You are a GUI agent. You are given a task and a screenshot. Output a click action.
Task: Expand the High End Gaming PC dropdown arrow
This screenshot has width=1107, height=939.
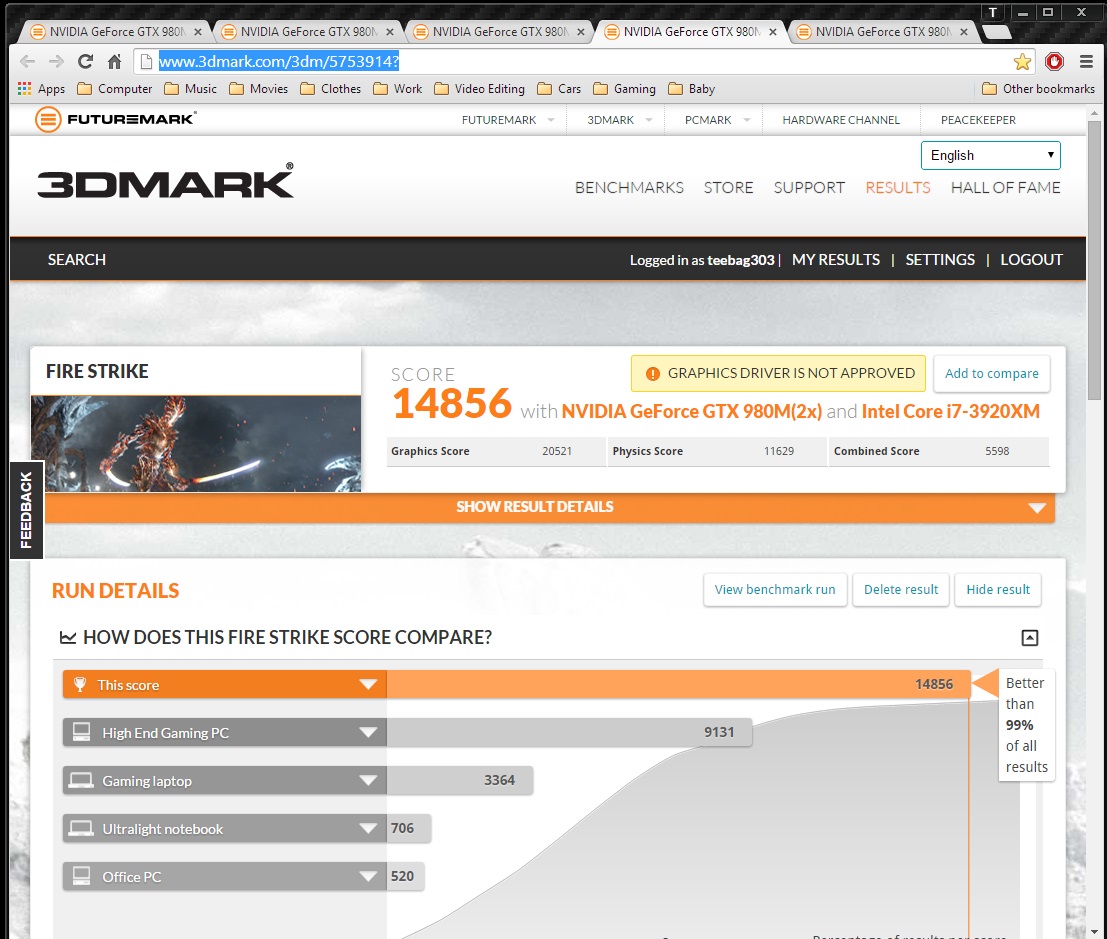368,732
